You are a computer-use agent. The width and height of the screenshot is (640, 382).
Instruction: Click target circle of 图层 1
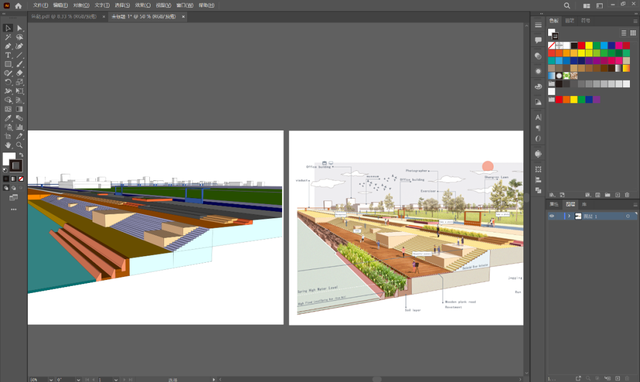coord(628,216)
